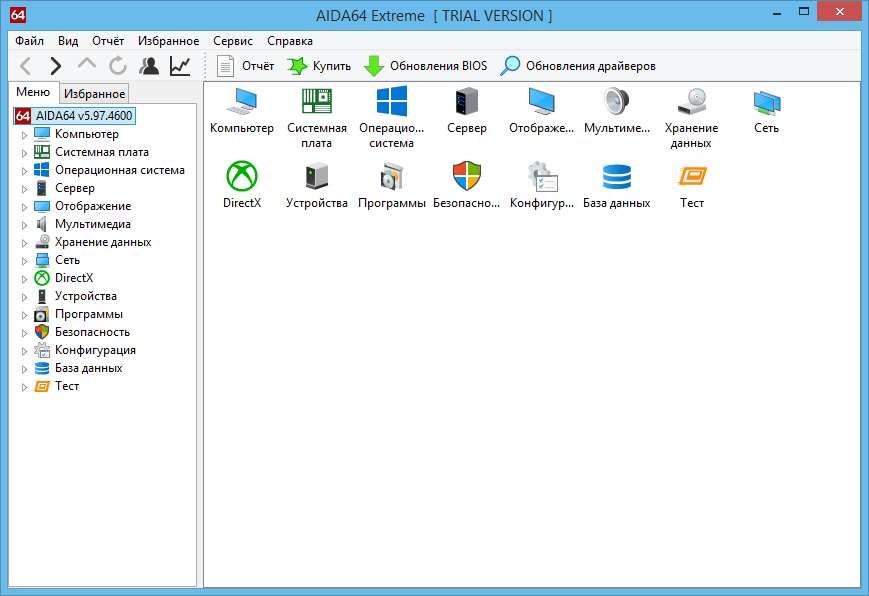Expand the Тест tree node
The height and width of the screenshot is (596, 869).
click(x=24, y=387)
